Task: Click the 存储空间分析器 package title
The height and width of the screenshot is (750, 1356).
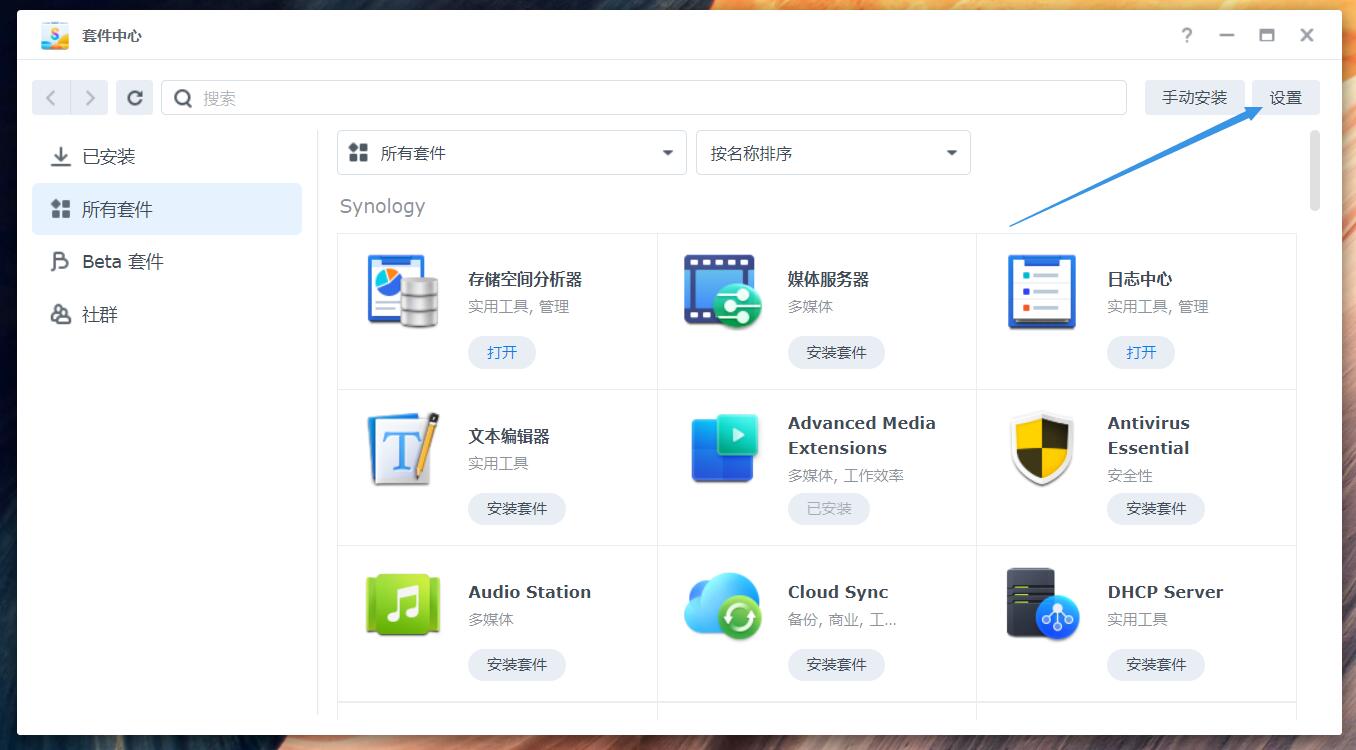Action: 525,279
